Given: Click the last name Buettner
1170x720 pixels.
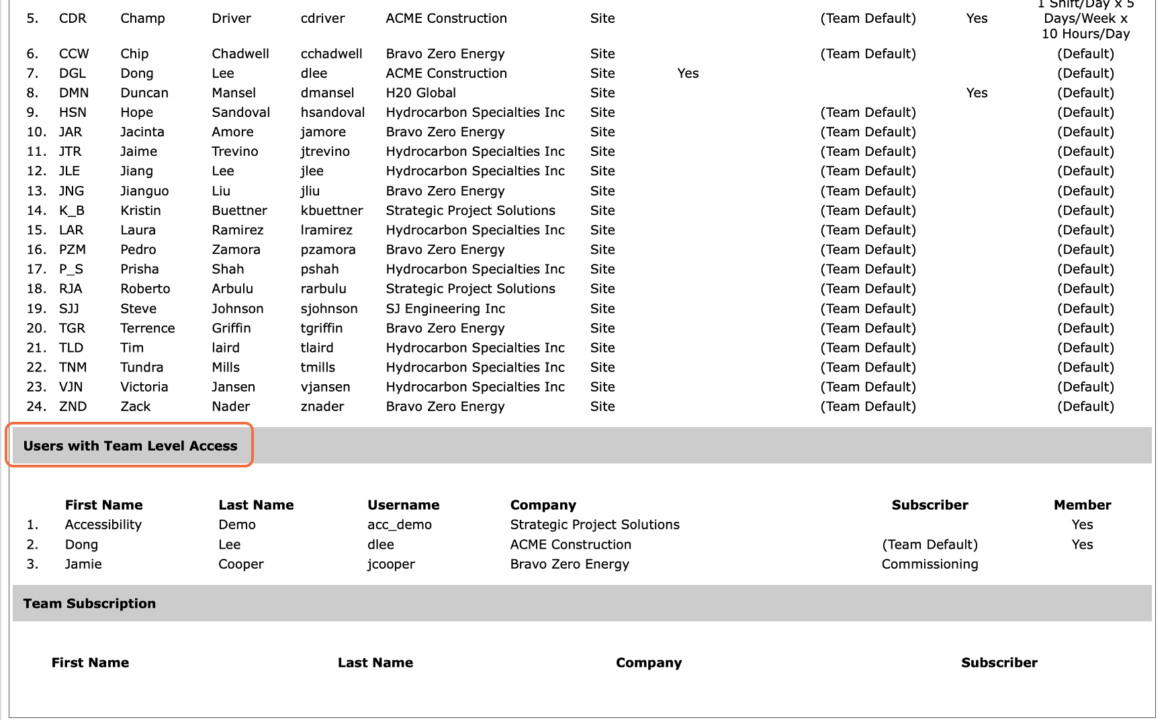Looking at the screenshot, I should click(239, 210).
